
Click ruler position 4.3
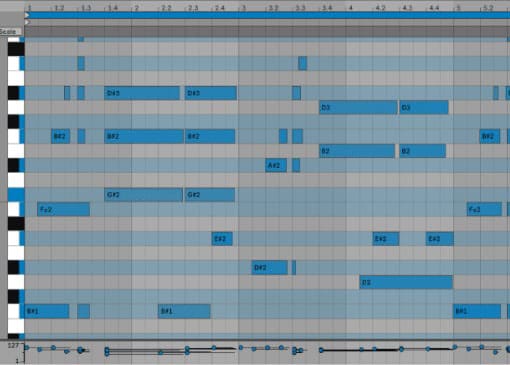point(407,8)
